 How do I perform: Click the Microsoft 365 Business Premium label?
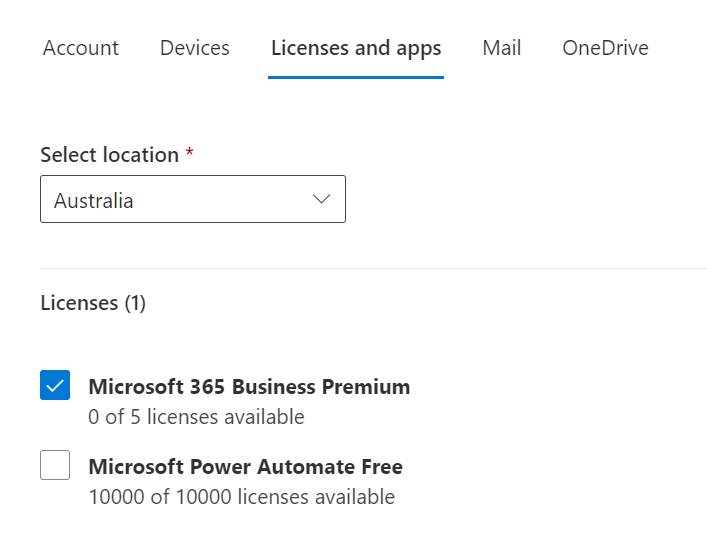tap(249, 387)
